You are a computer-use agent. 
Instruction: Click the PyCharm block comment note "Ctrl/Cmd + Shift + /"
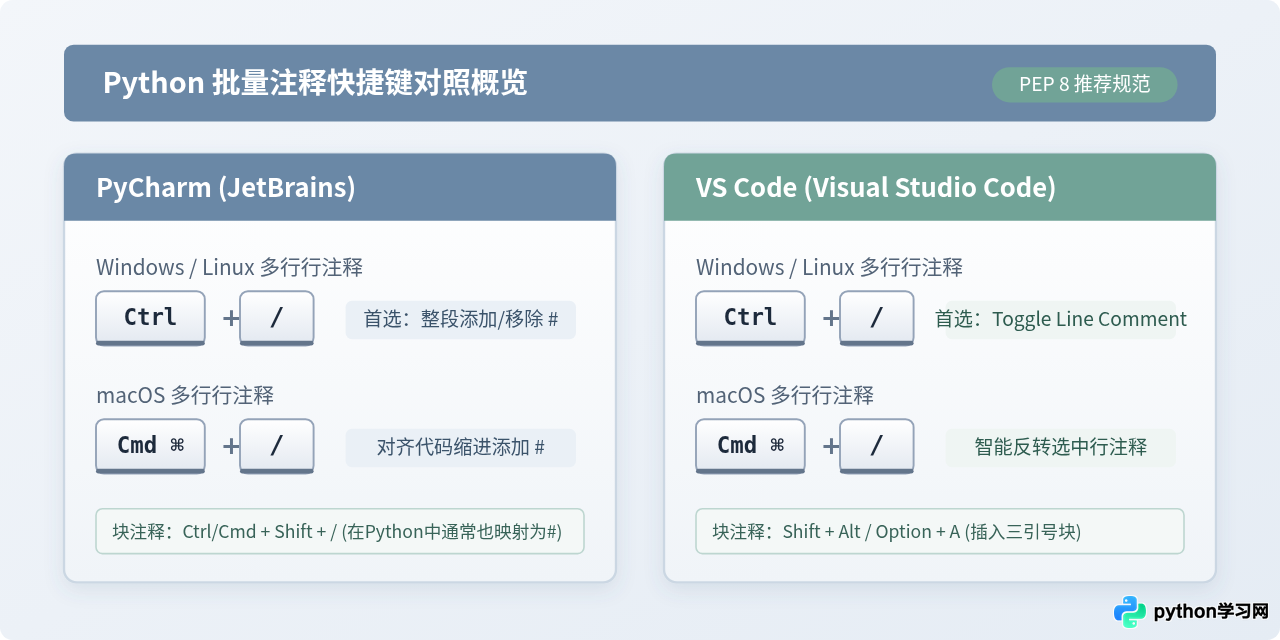340,531
